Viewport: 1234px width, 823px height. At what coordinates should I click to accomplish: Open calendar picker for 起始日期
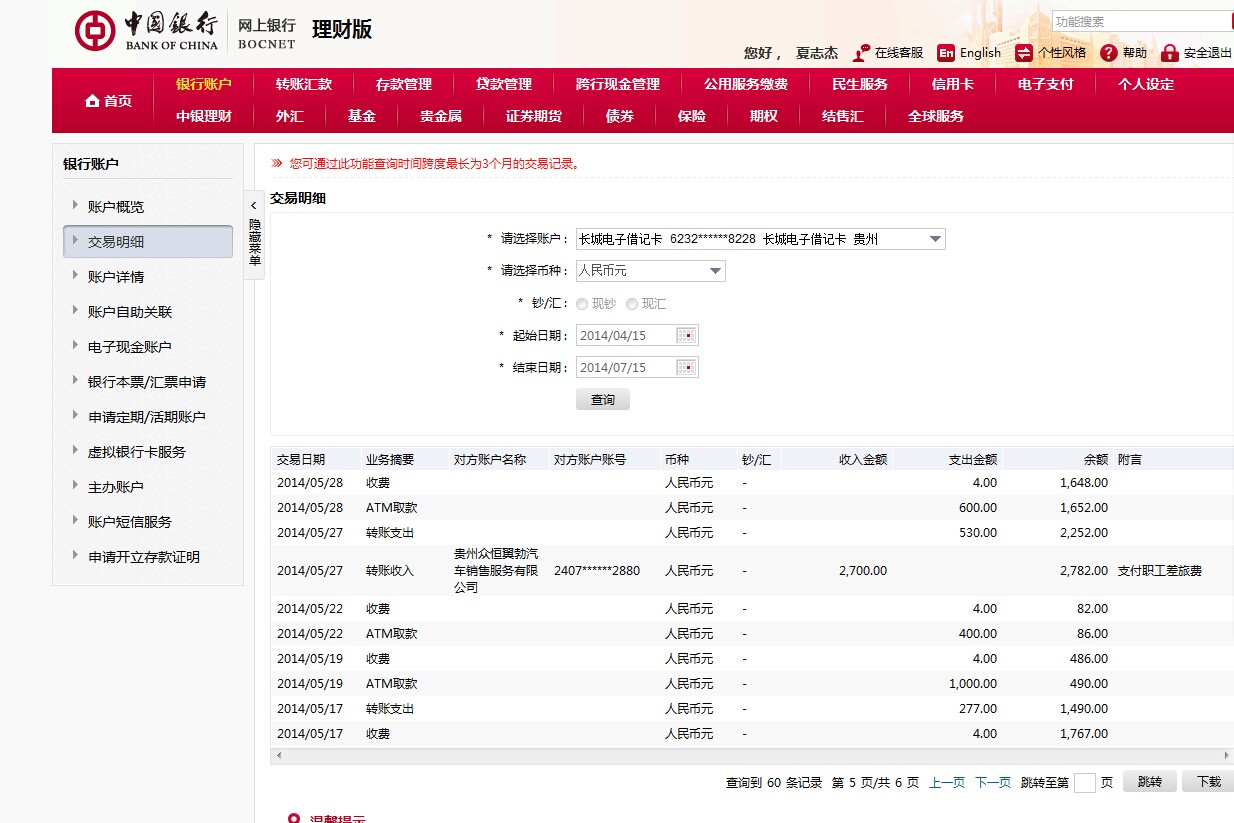point(687,336)
